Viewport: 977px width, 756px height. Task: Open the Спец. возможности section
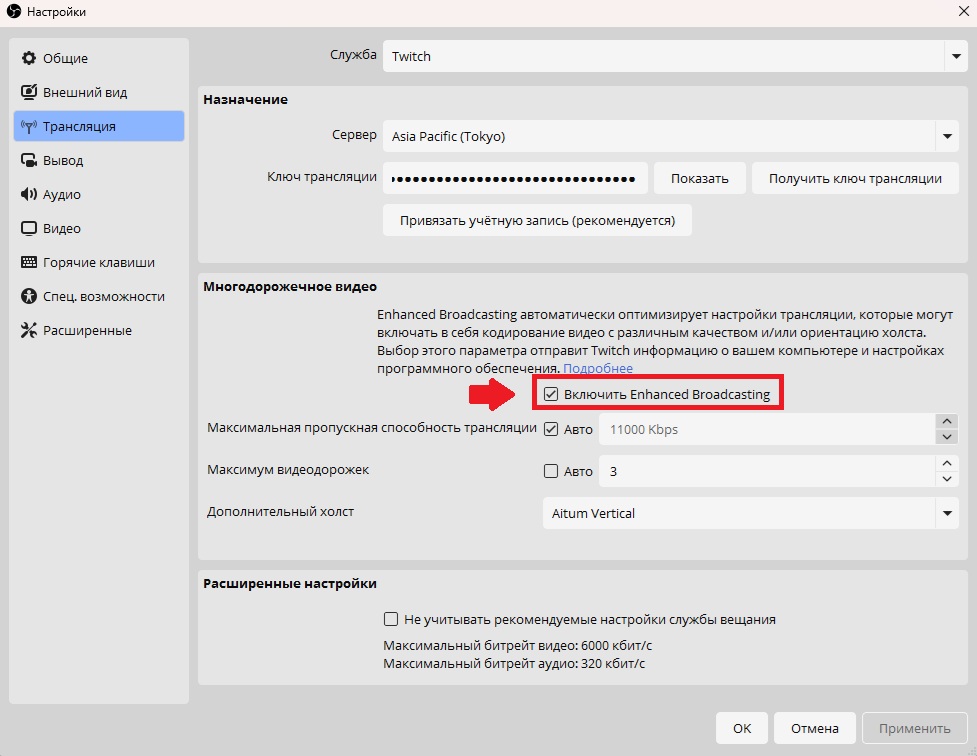click(x=99, y=296)
